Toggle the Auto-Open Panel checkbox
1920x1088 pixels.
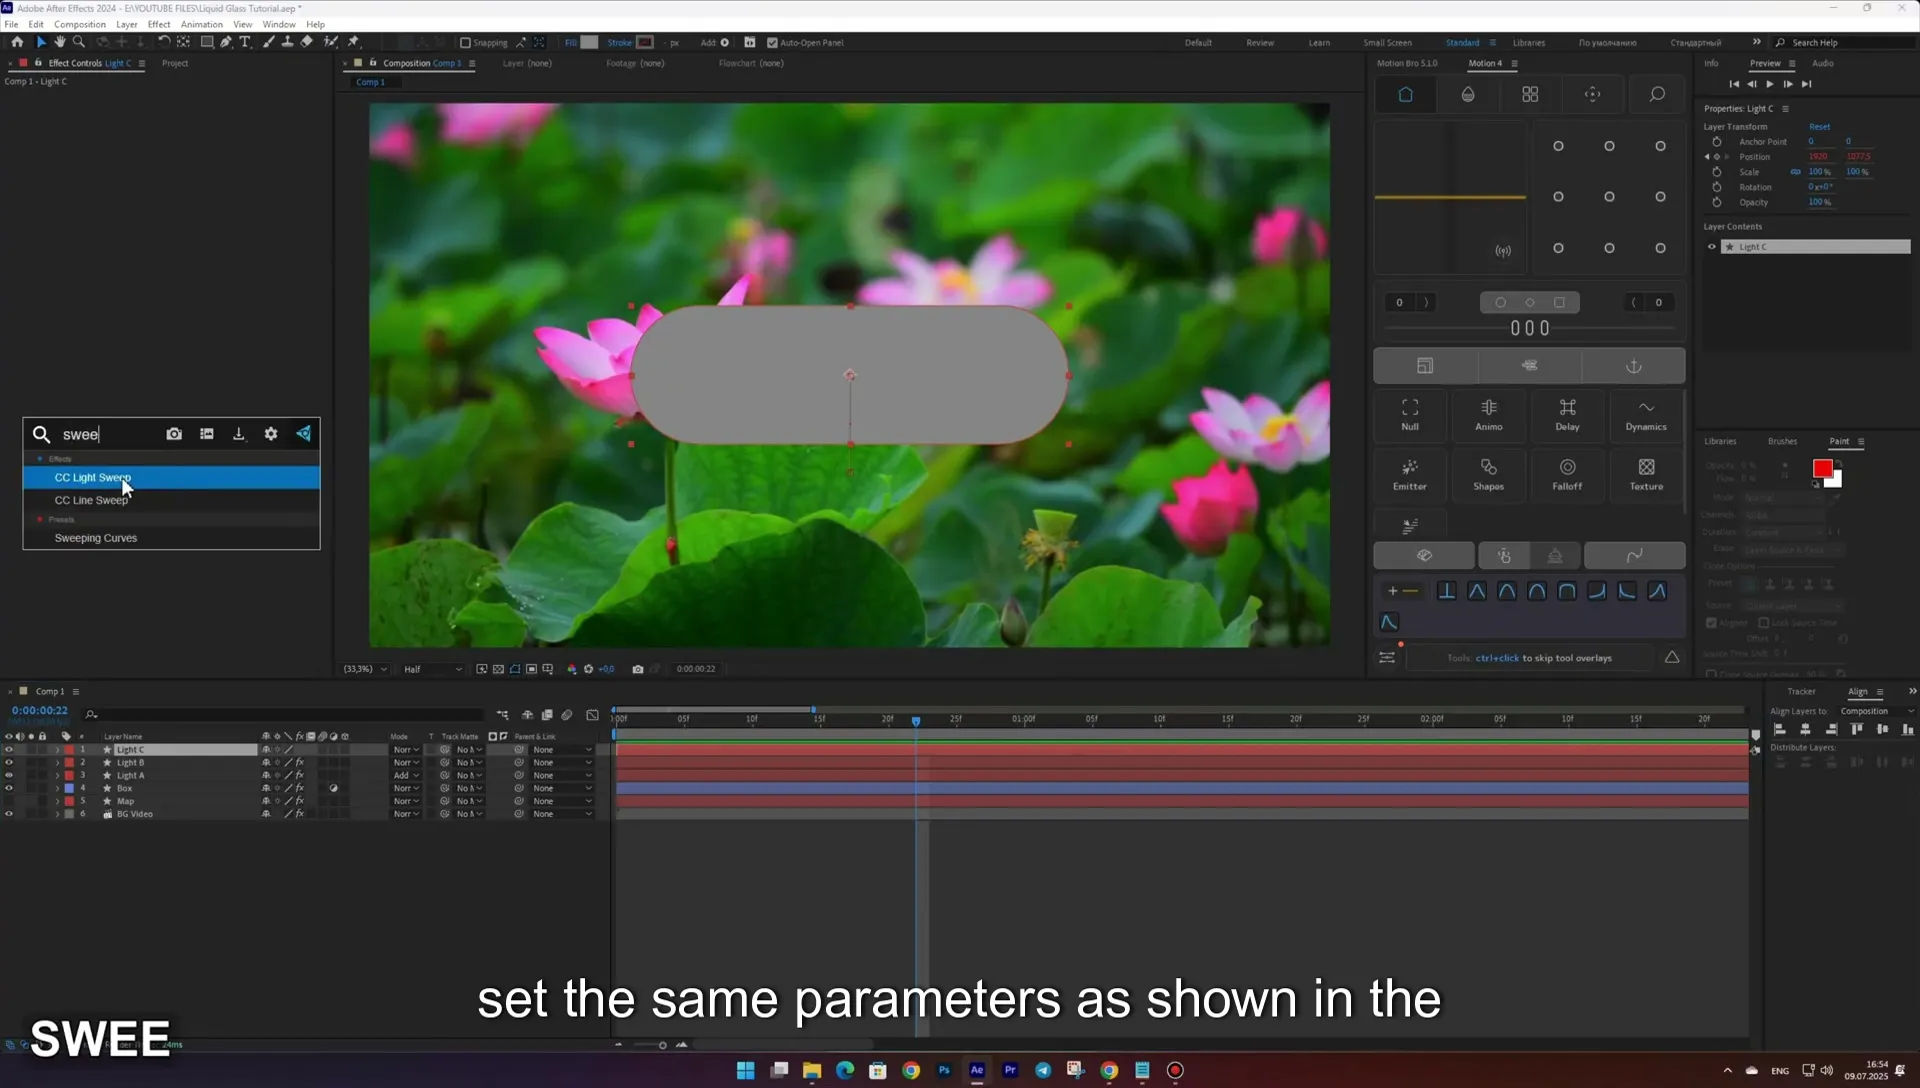point(772,43)
